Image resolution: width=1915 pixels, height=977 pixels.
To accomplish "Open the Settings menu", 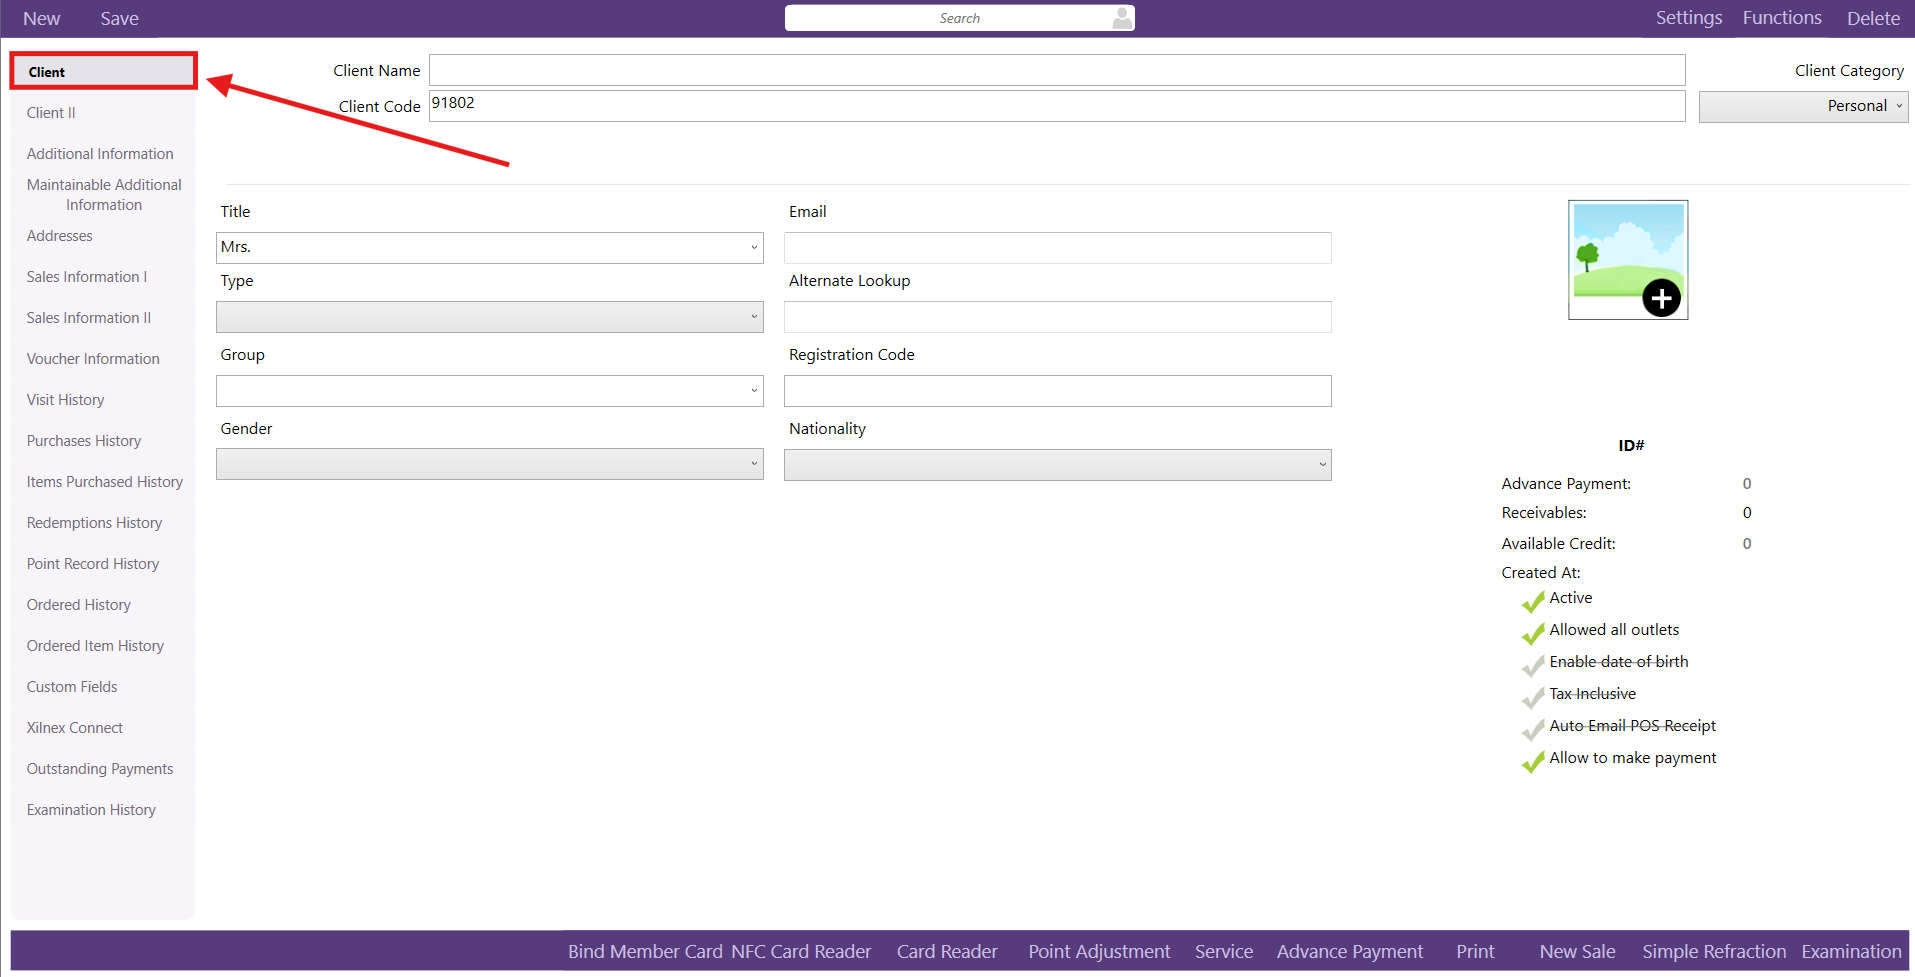I will click(x=1688, y=18).
